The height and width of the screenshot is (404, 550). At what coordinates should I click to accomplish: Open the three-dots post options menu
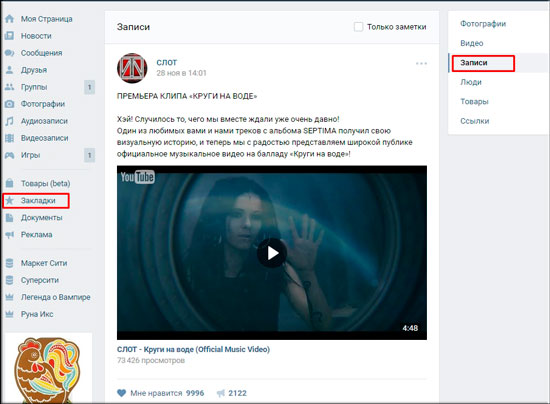tap(421, 63)
